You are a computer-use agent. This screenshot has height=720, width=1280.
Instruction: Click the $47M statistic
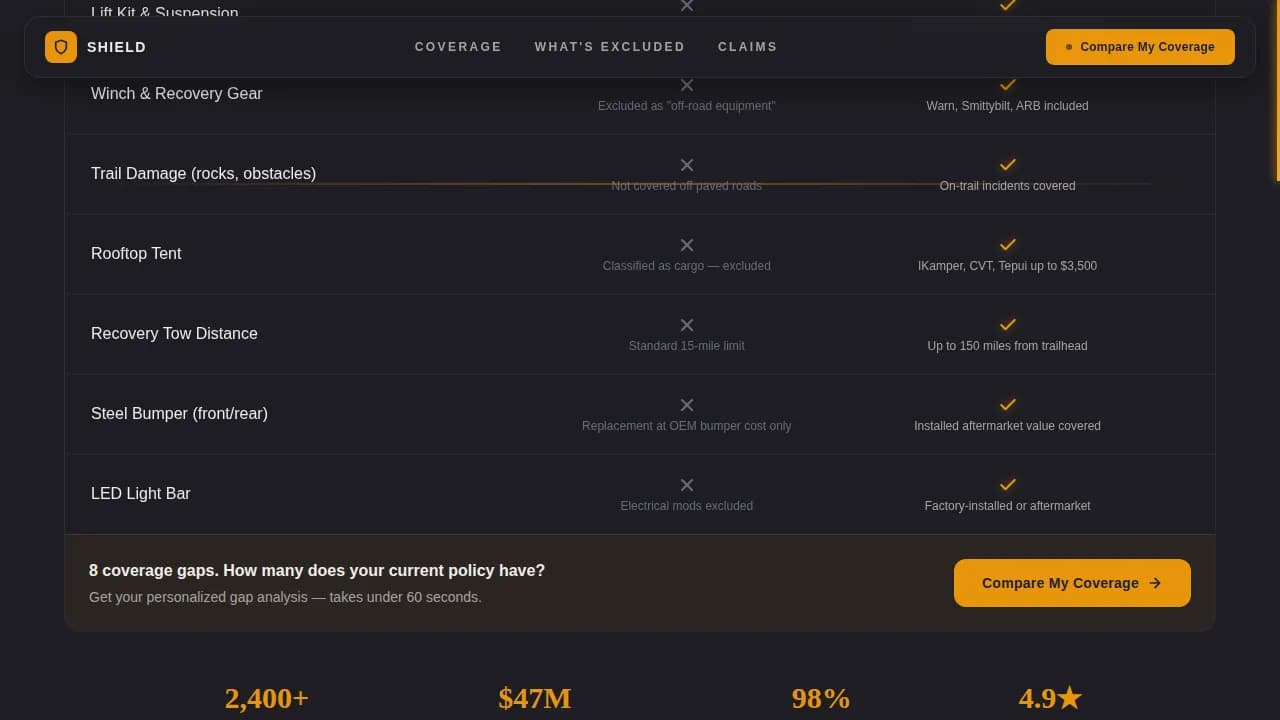coord(535,698)
